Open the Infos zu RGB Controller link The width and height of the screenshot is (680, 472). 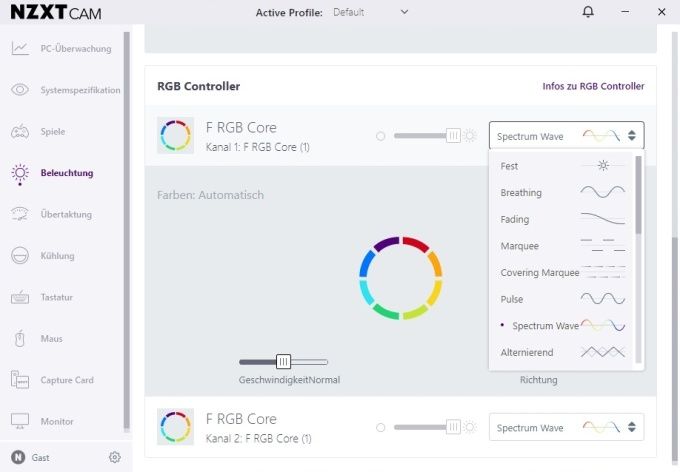coord(593,86)
